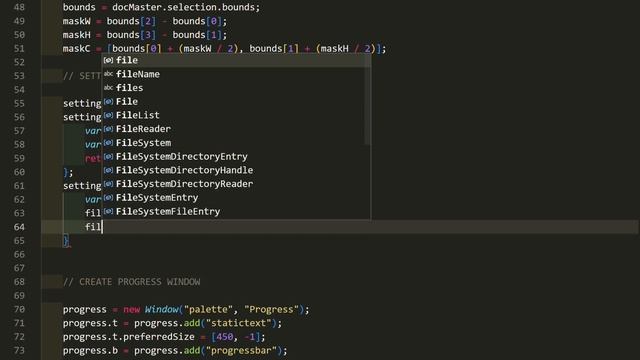The image size is (640, 360).
Task: Click the variable icon beside 'file'
Action: click(108, 60)
